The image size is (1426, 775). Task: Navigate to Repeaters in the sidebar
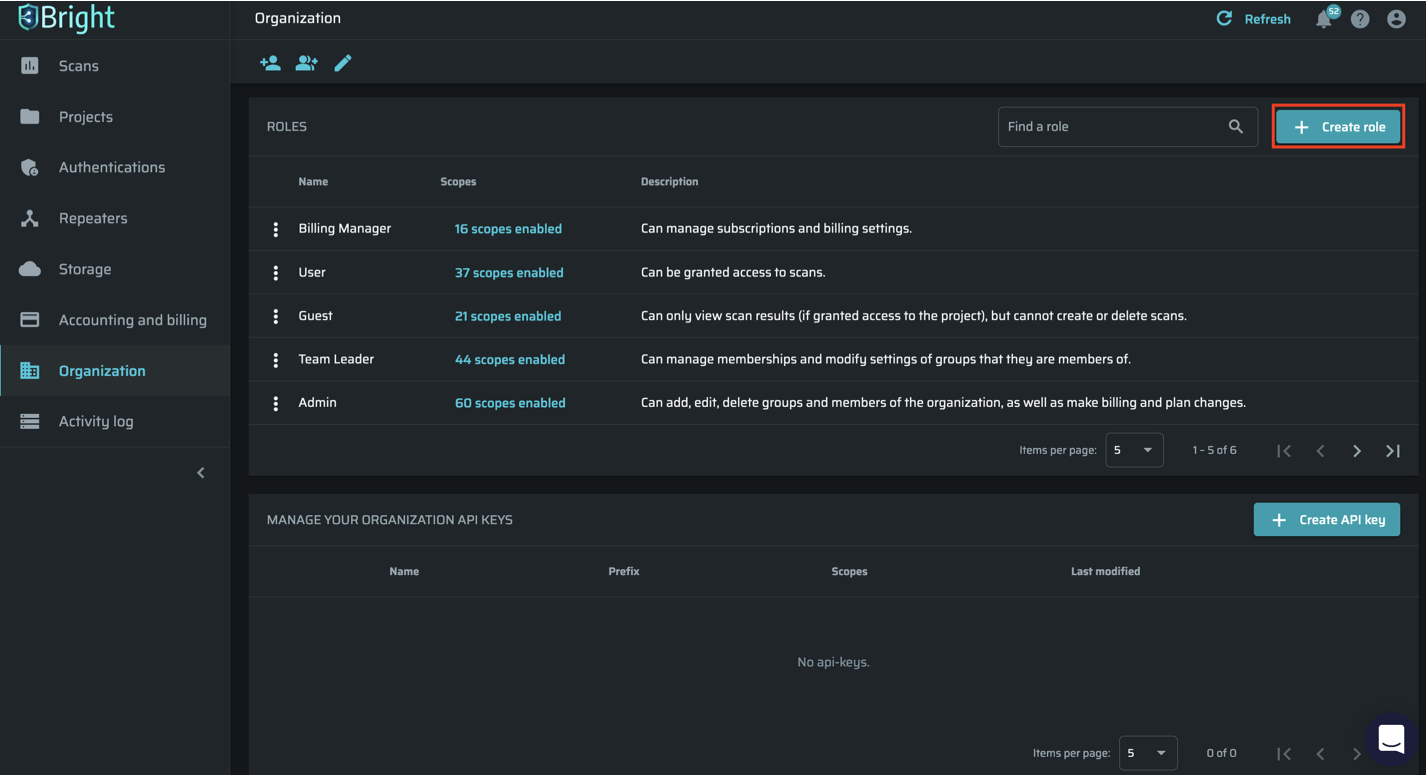tap(92, 218)
